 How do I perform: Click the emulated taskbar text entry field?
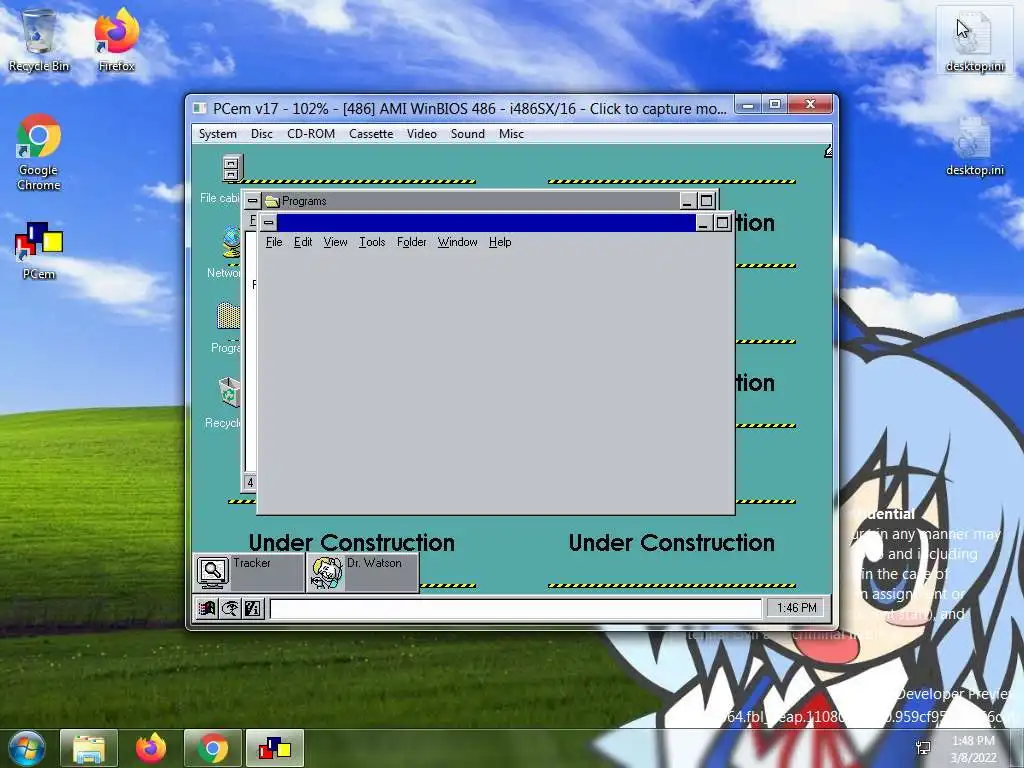pyautogui.click(x=515, y=609)
